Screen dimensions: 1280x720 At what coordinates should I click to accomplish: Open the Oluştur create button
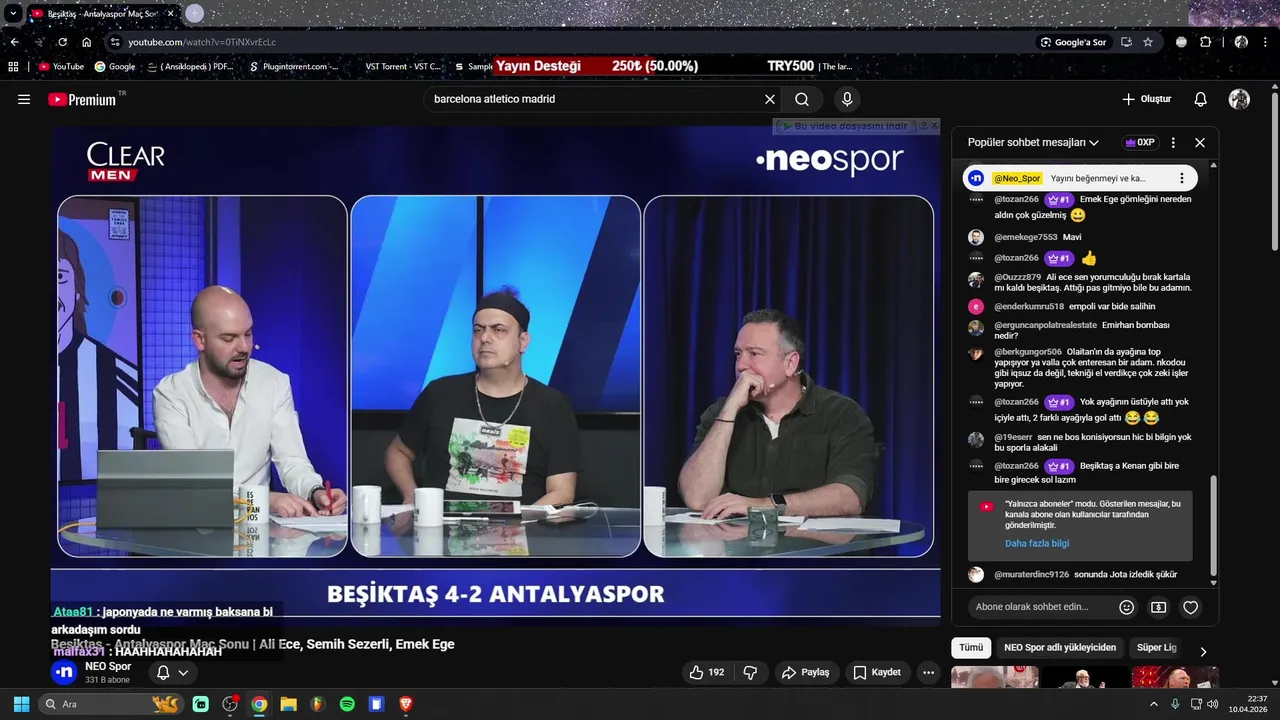1147,99
